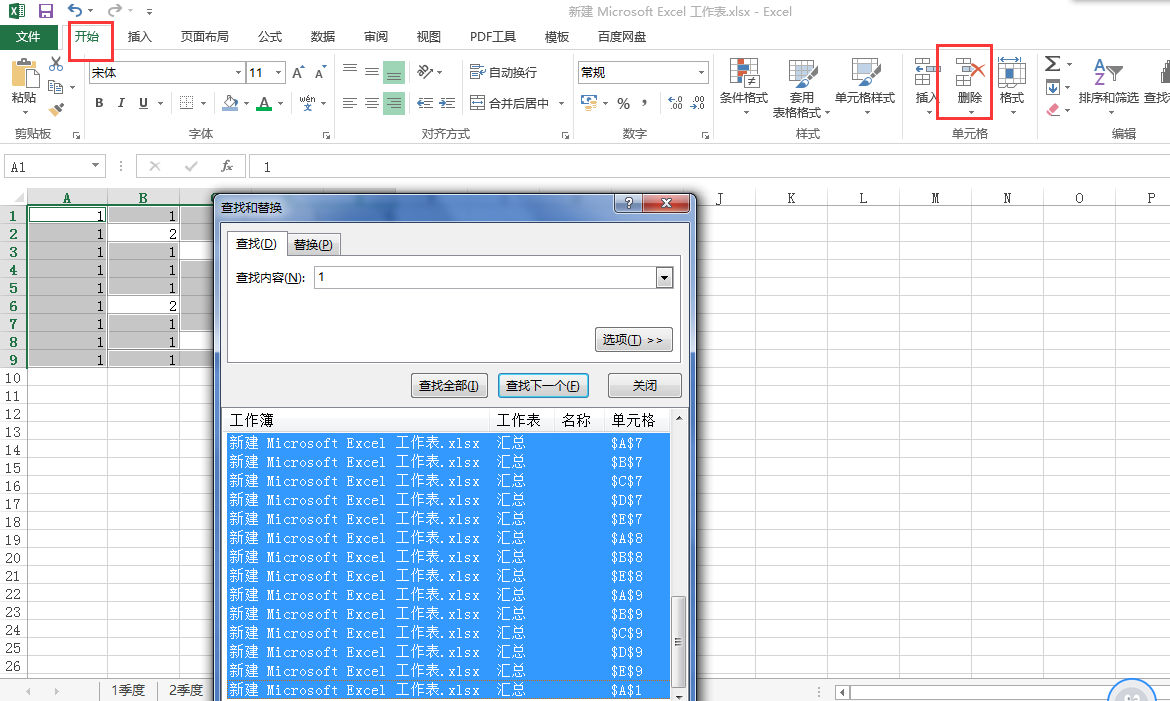Click the text orientation icon
This screenshot has width=1170, height=701.
tap(425, 72)
